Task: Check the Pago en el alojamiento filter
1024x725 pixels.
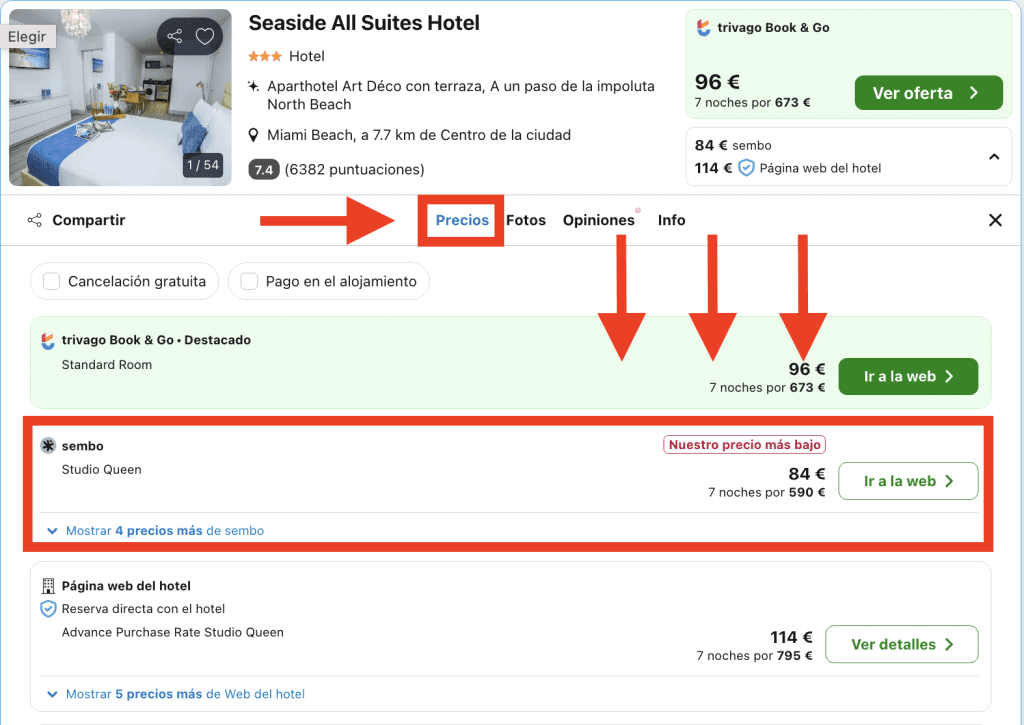Action: click(249, 282)
